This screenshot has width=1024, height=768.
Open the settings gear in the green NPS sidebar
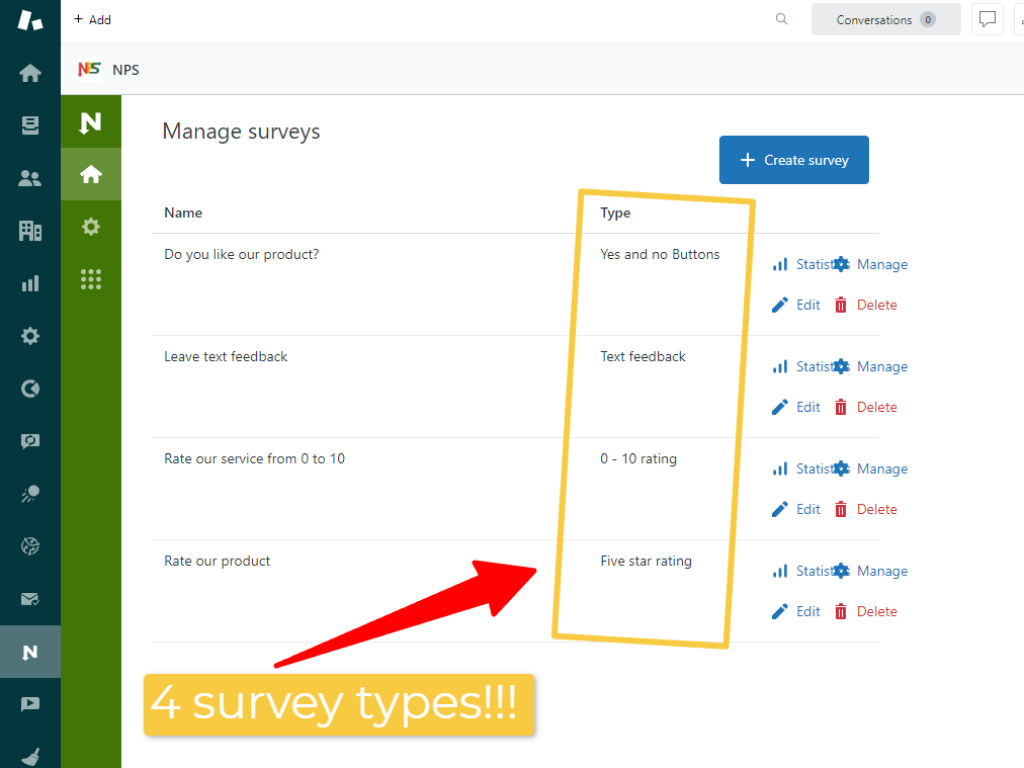pyautogui.click(x=91, y=226)
